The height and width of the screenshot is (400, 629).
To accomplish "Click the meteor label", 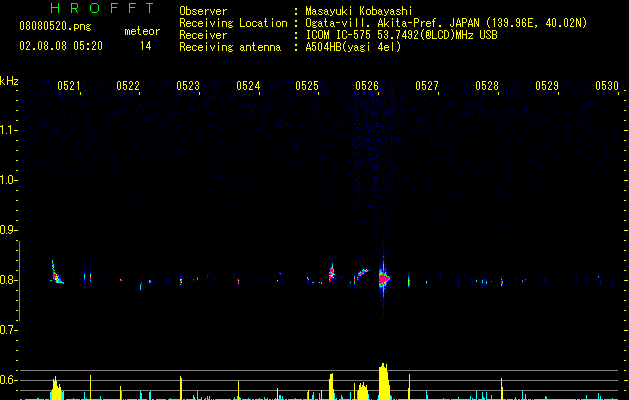I will [142, 31].
